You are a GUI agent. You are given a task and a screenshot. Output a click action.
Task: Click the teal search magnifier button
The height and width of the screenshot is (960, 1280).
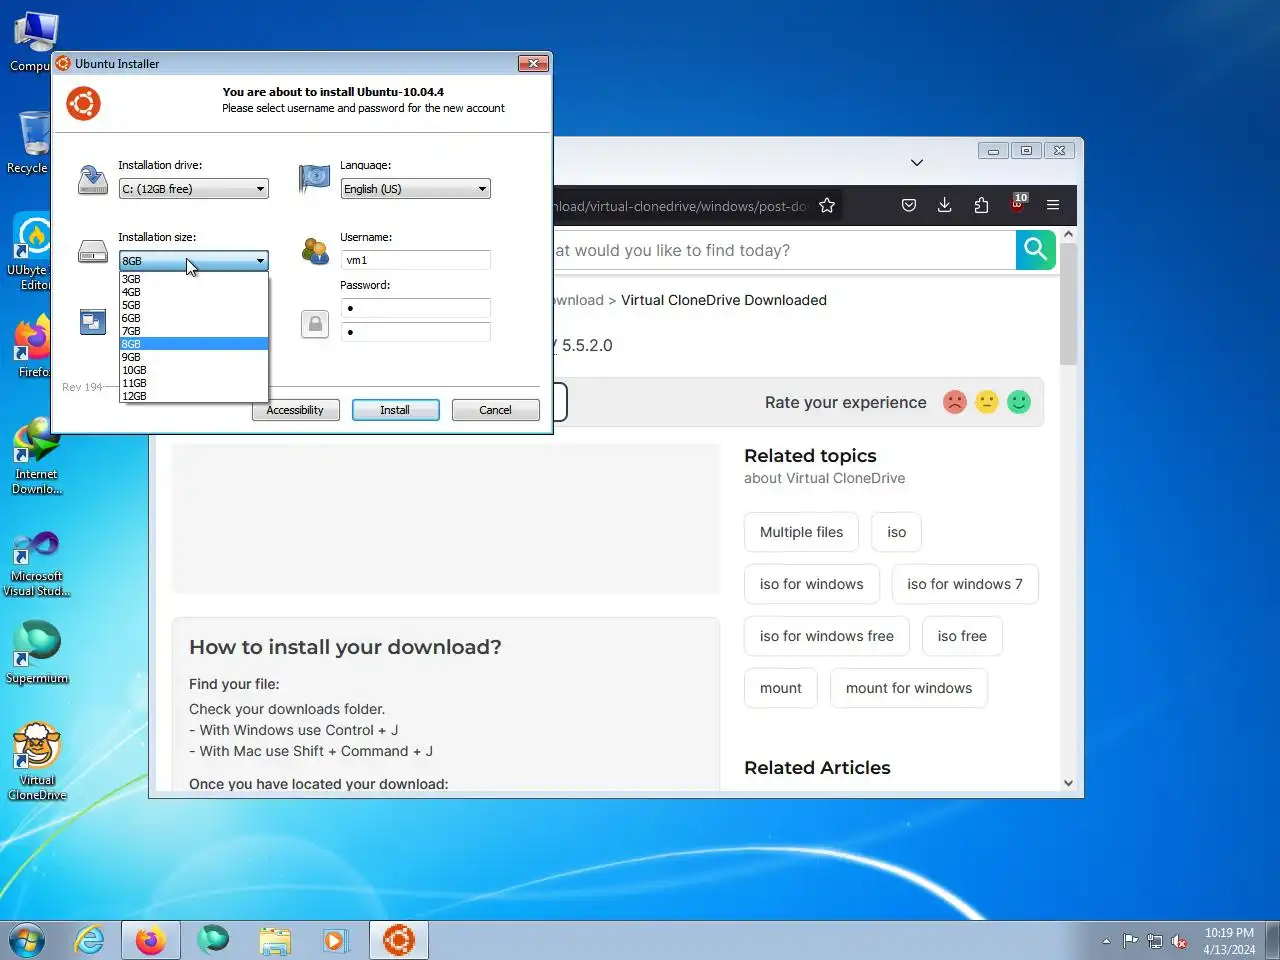coord(1036,249)
